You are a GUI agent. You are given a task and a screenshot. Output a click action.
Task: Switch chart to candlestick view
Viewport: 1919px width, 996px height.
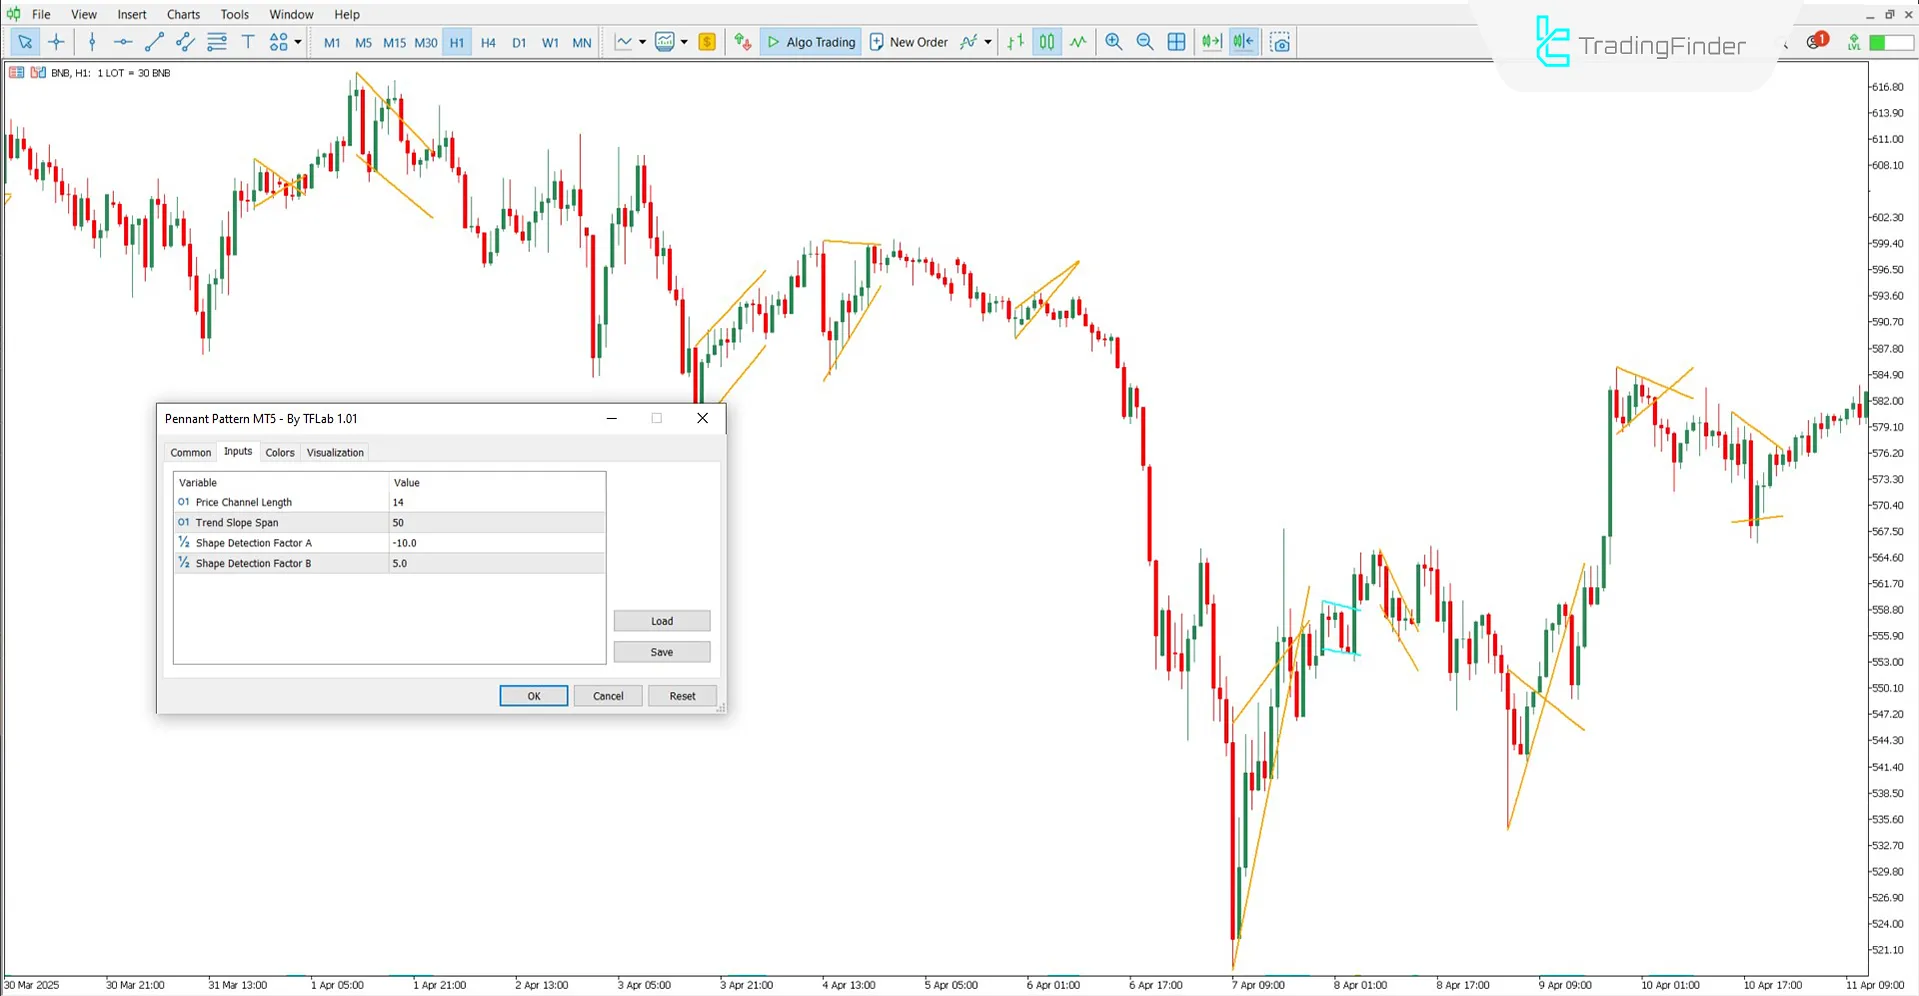(x=1046, y=42)
